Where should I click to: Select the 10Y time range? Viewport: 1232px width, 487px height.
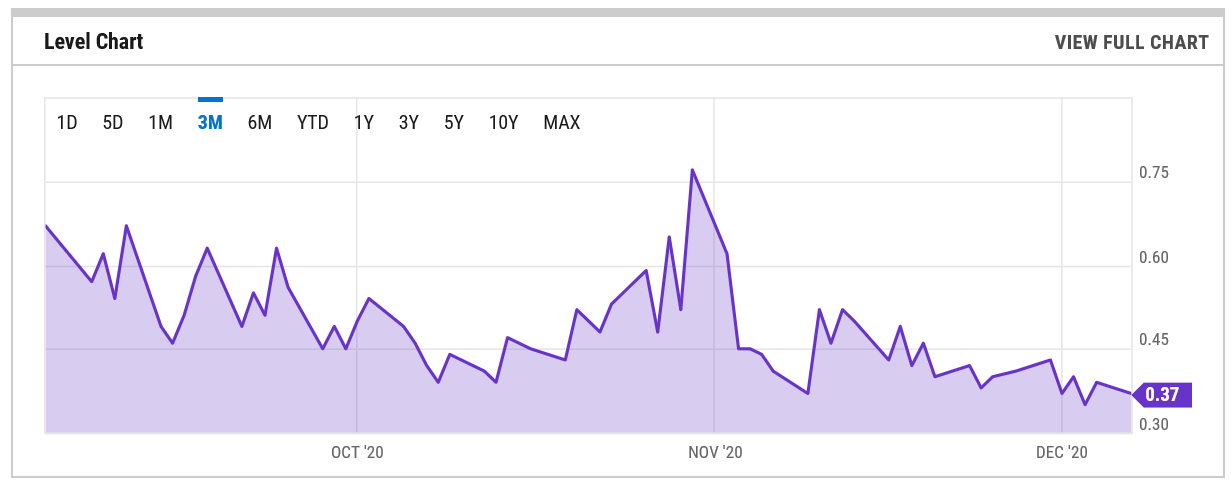[504, 123]
